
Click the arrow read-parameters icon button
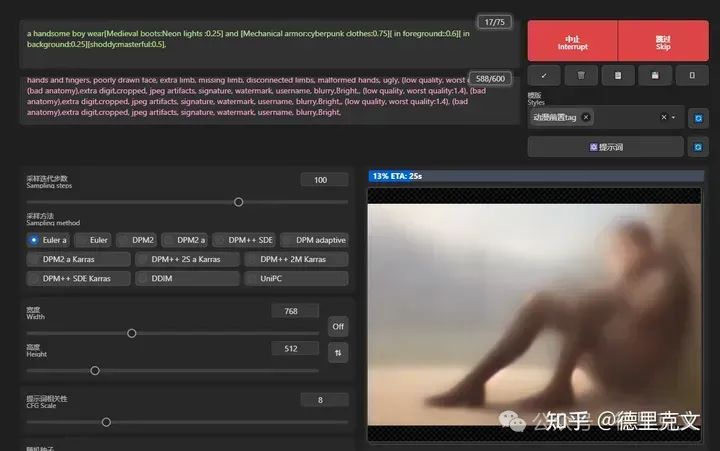tap(544, 75)
